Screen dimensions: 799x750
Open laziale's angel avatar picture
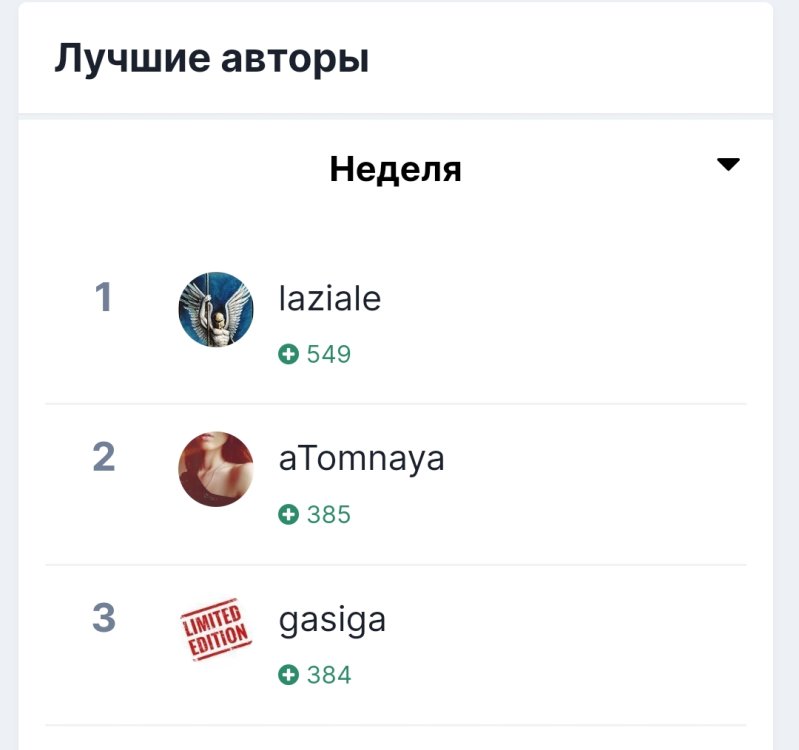pyautogui.click(x=215, y=310)
